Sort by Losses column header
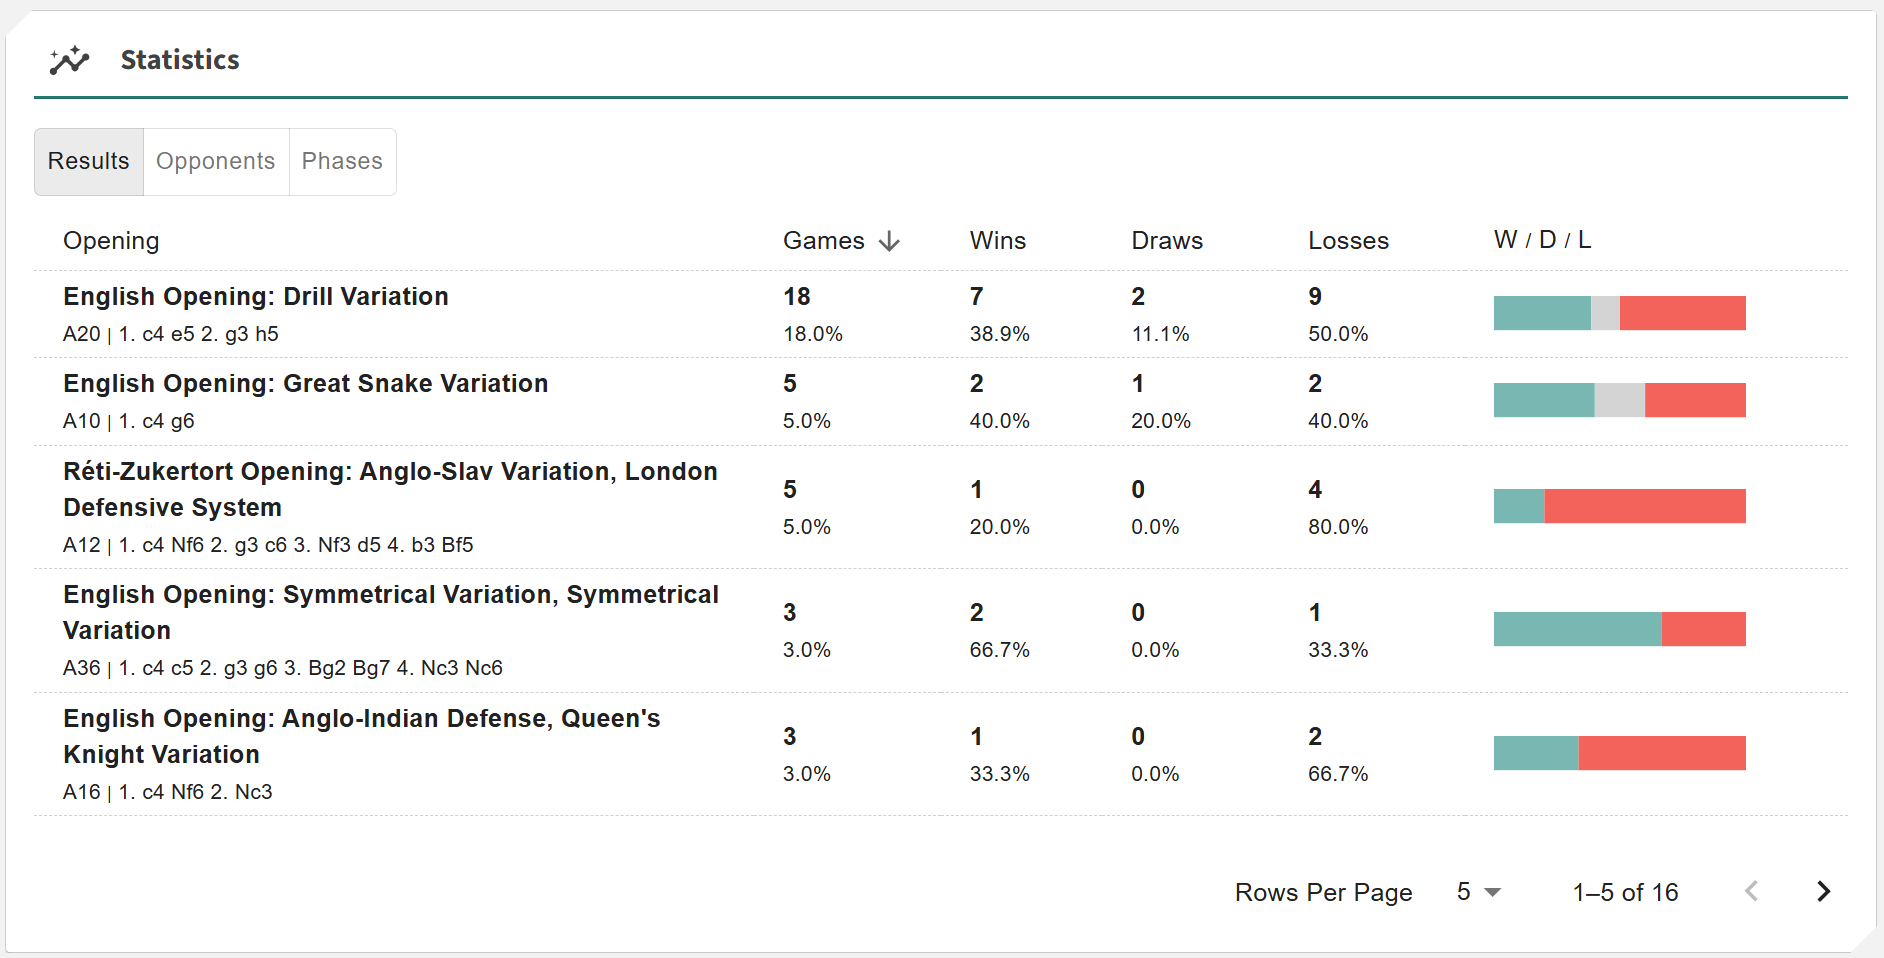 (1348, 241)
